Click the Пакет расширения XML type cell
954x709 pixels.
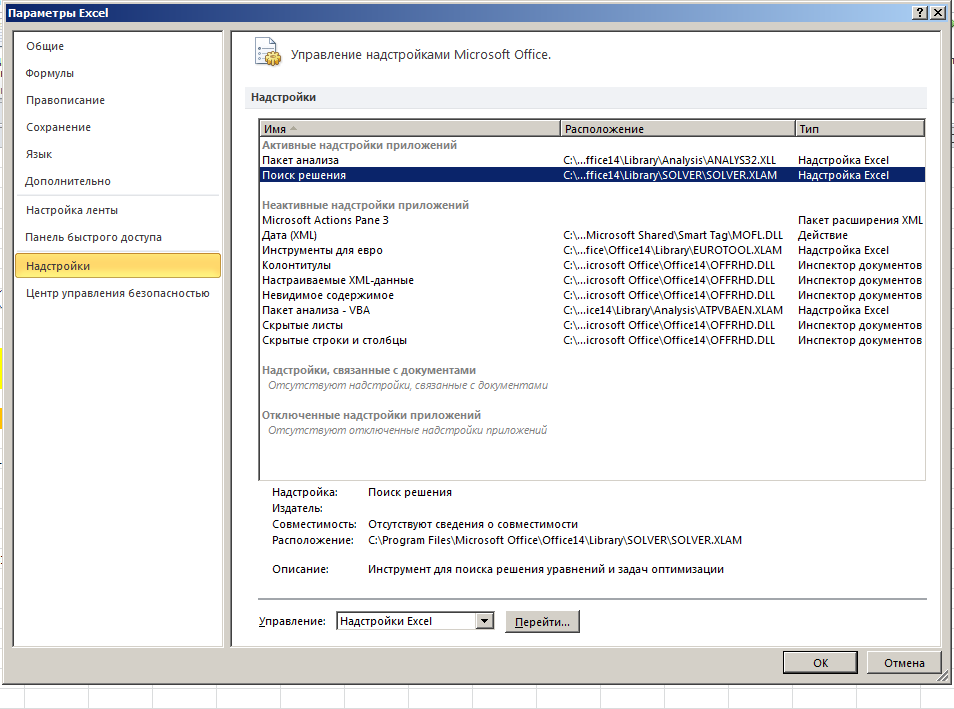(860, 220)
